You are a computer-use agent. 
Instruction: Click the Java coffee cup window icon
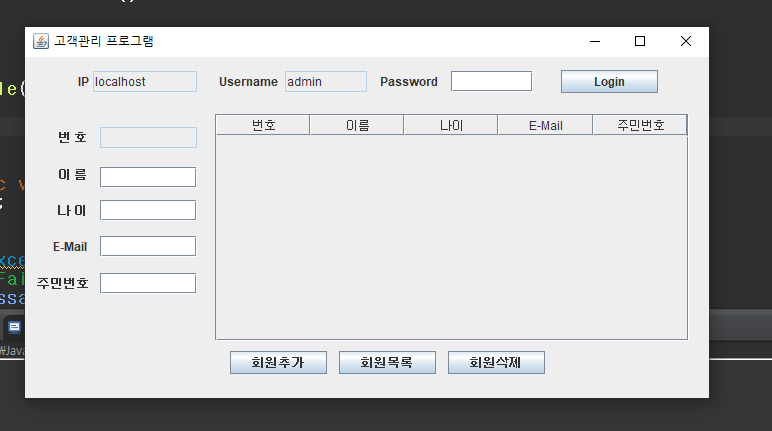[41, 41]
